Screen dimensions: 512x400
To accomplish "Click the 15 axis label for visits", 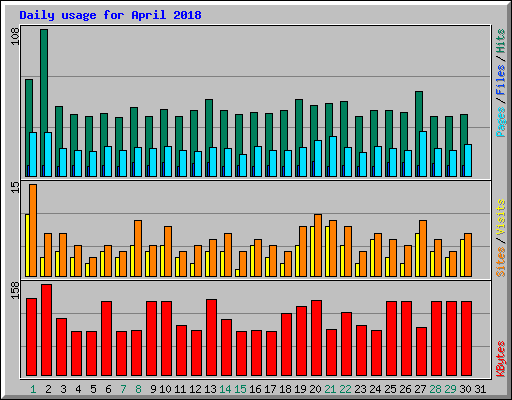I will [15, 188].
